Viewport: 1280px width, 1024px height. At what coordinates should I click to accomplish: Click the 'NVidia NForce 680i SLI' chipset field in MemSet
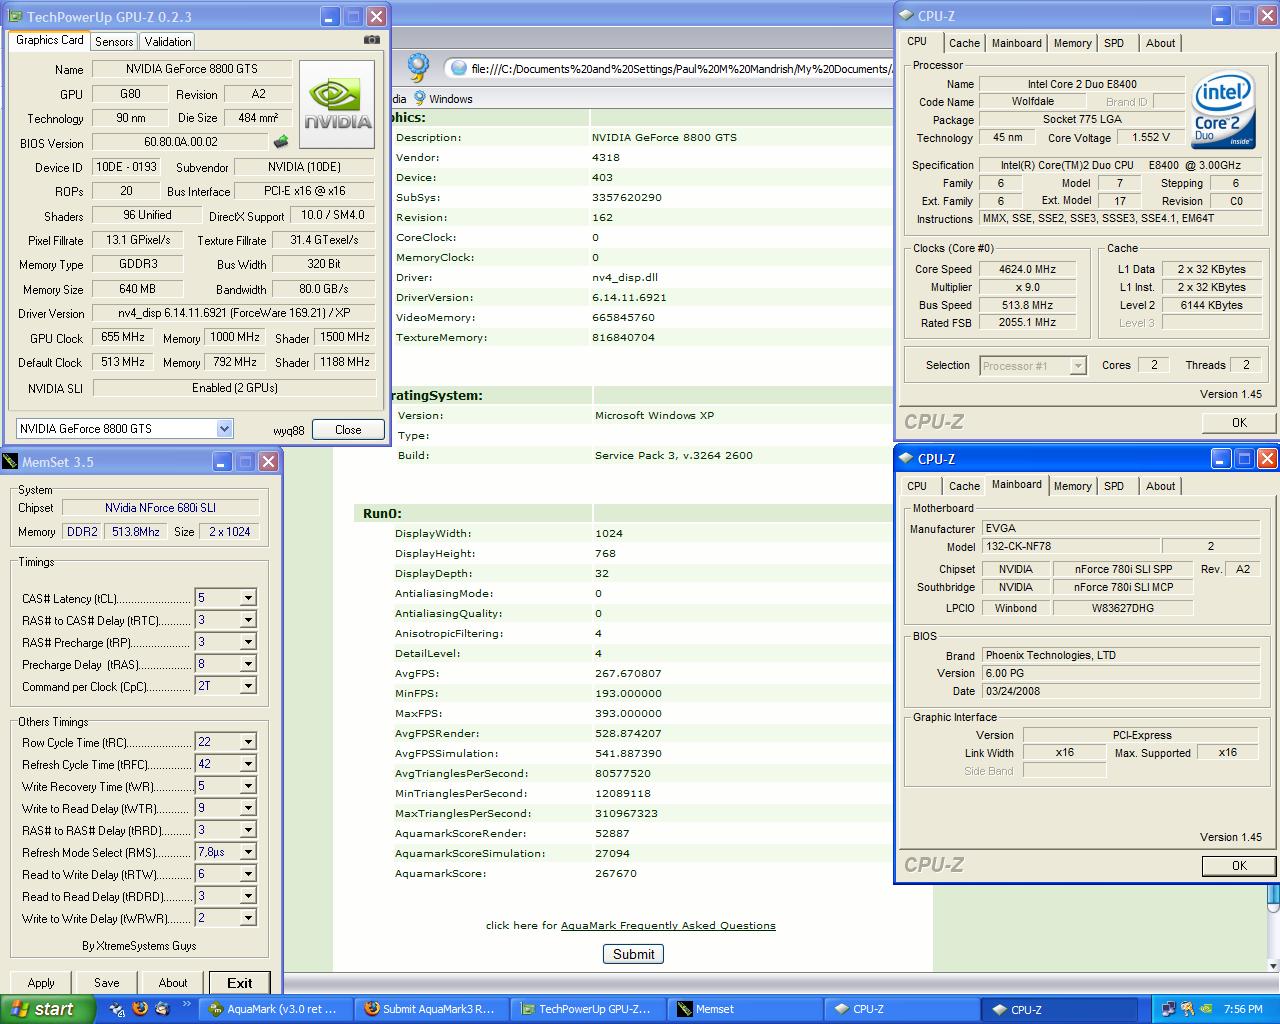(x=160, y=507)
